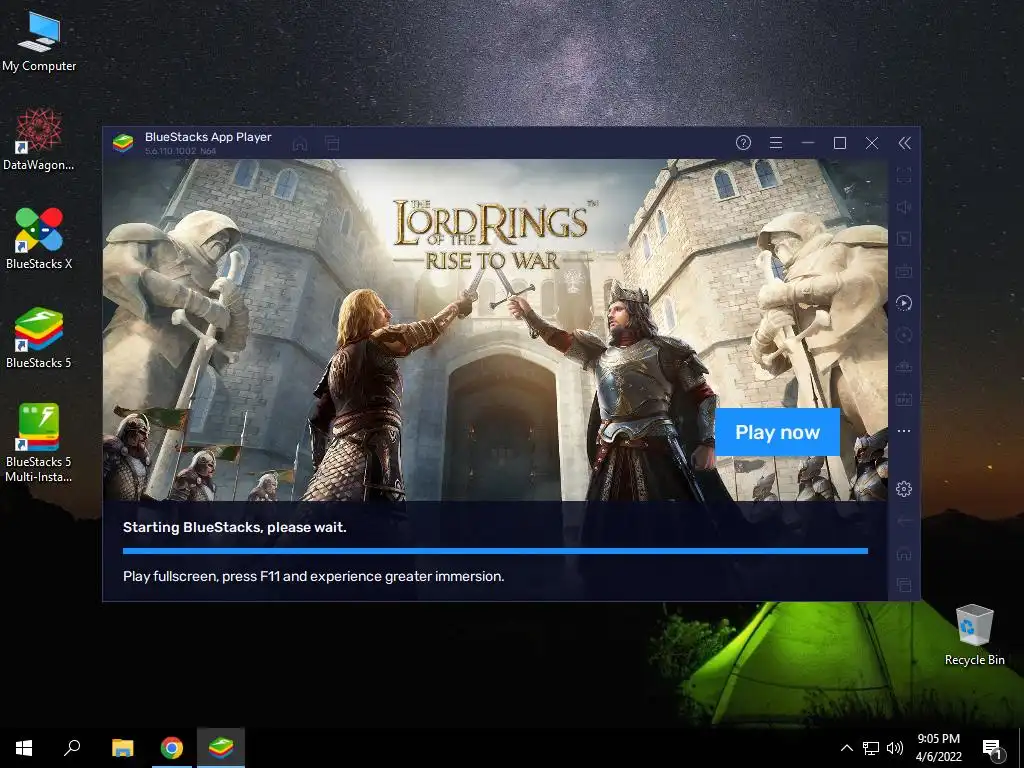Click the cursor lock icon in the sidebar
The image size is (1024, 768).
904,239
